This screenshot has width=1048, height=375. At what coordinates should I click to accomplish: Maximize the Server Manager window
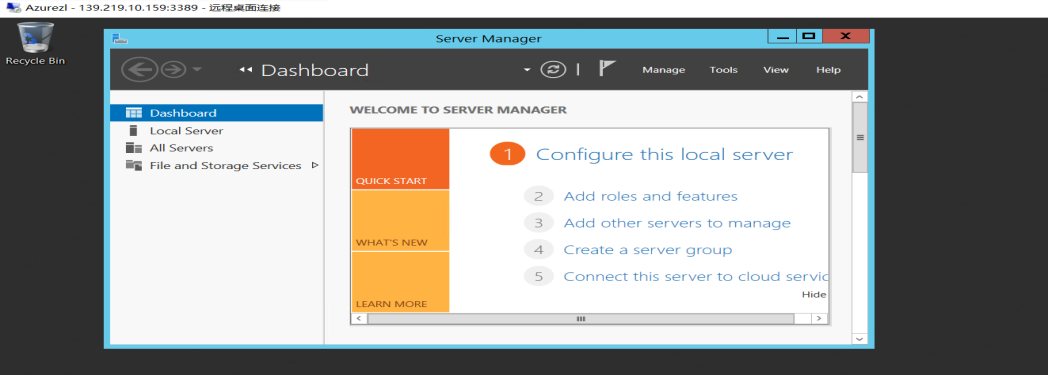coord(809,36)
